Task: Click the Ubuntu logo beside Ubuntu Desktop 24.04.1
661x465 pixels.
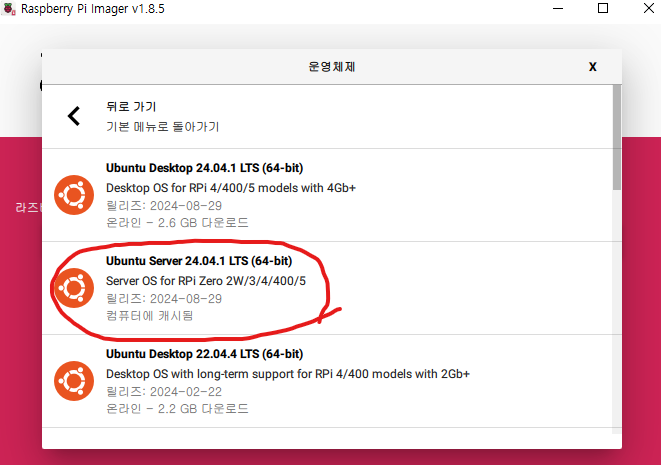Action: 74,195
